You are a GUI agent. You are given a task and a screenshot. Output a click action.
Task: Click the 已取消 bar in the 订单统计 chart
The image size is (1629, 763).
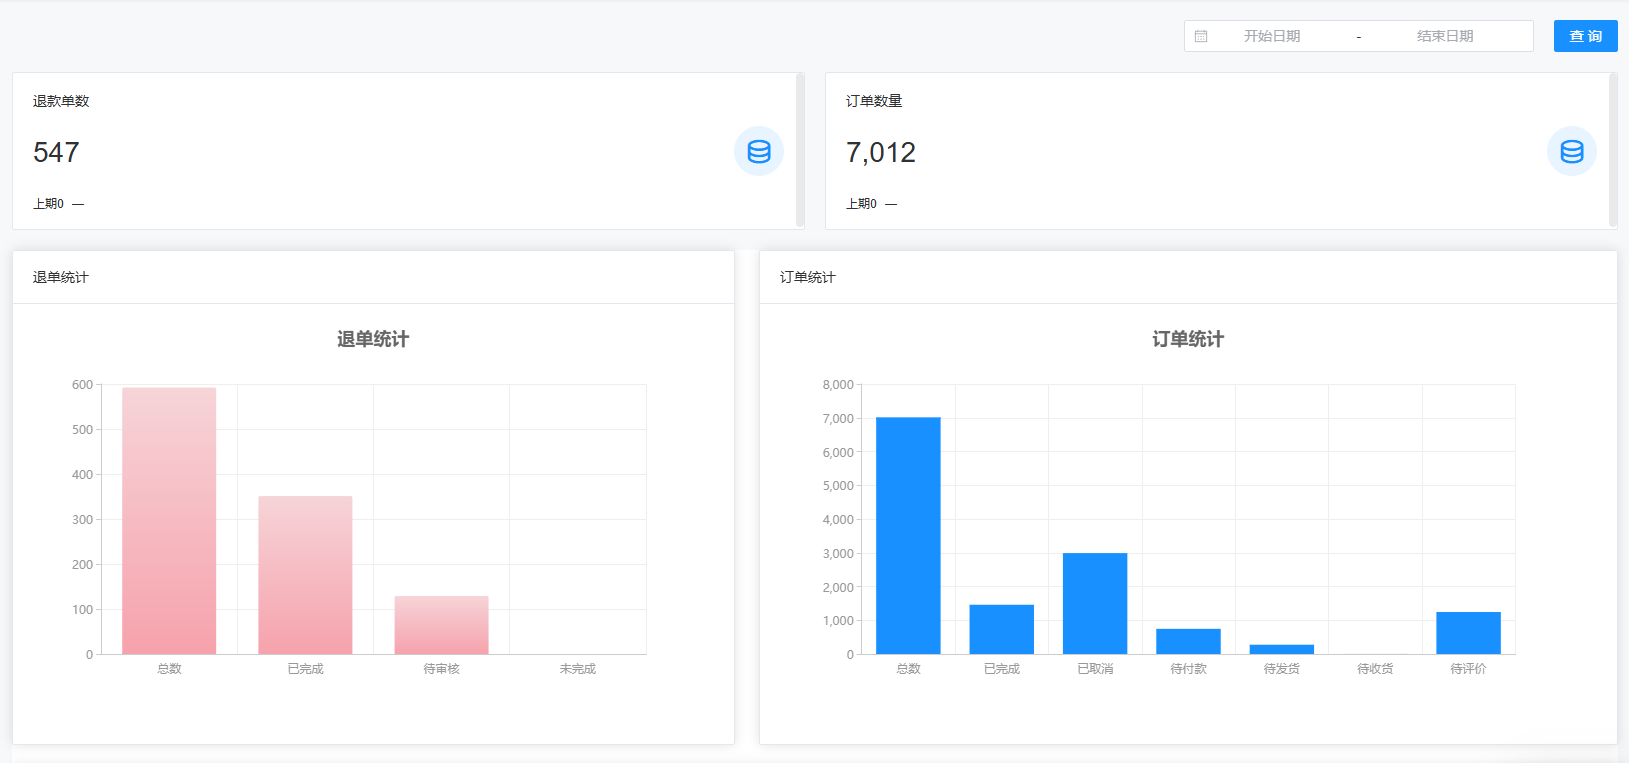click(1095, 603)
